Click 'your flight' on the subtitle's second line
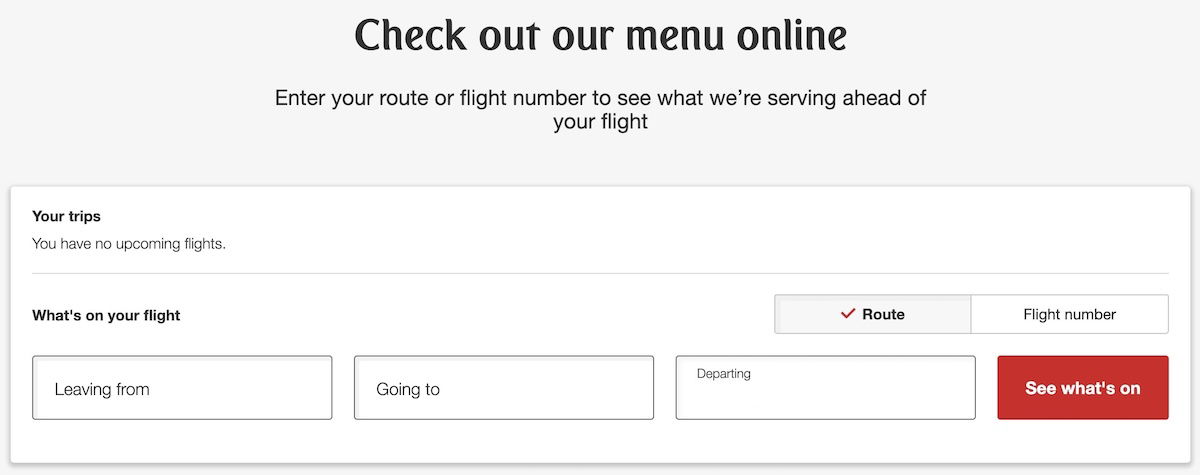The height and width of the screenshot is (475, 1200). click(600, 122)
